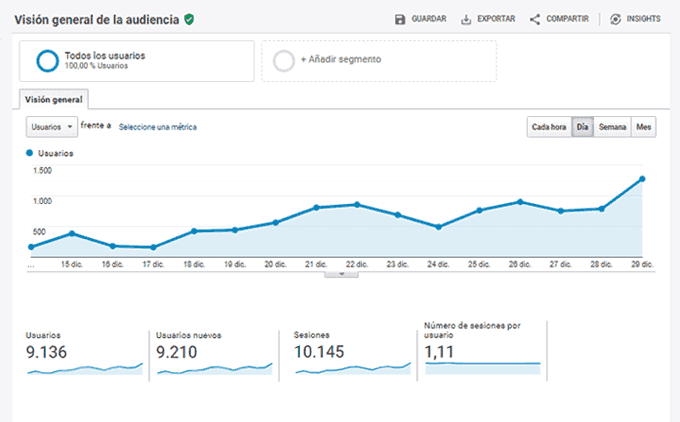Select the Día view button

click(x=582, y=127)
